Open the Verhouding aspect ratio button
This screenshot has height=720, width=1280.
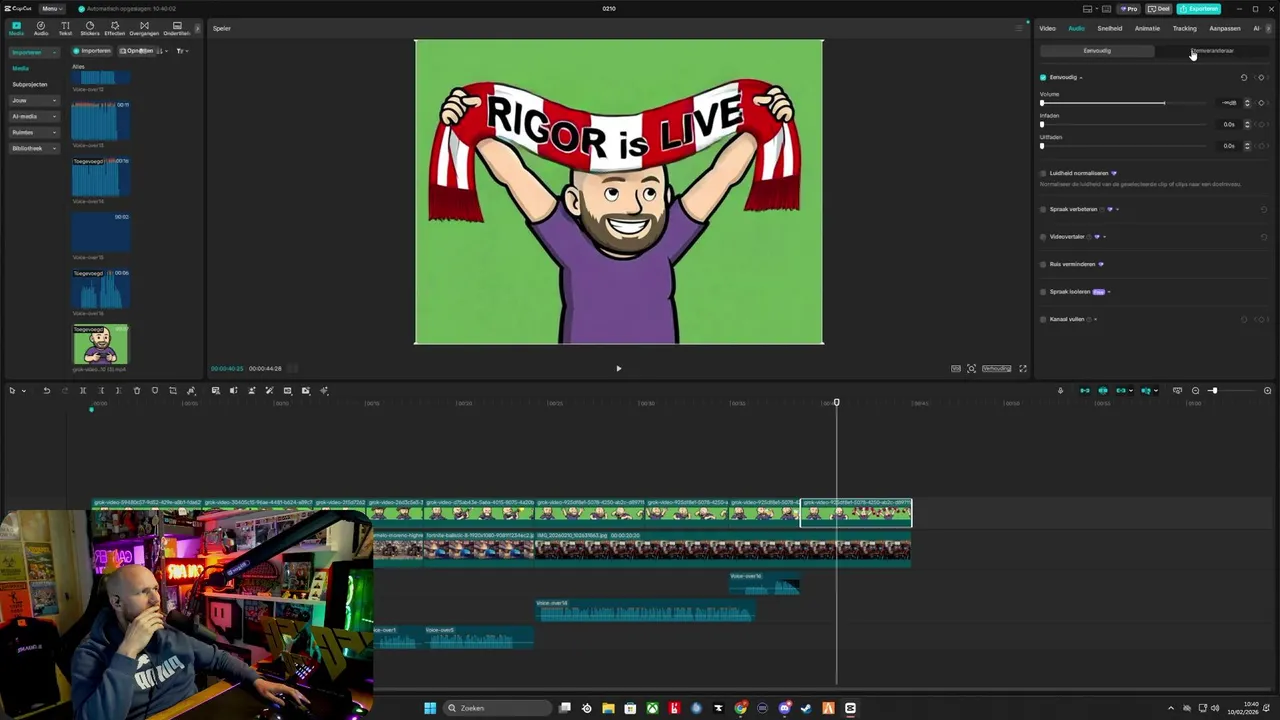(x=996, y=368)
